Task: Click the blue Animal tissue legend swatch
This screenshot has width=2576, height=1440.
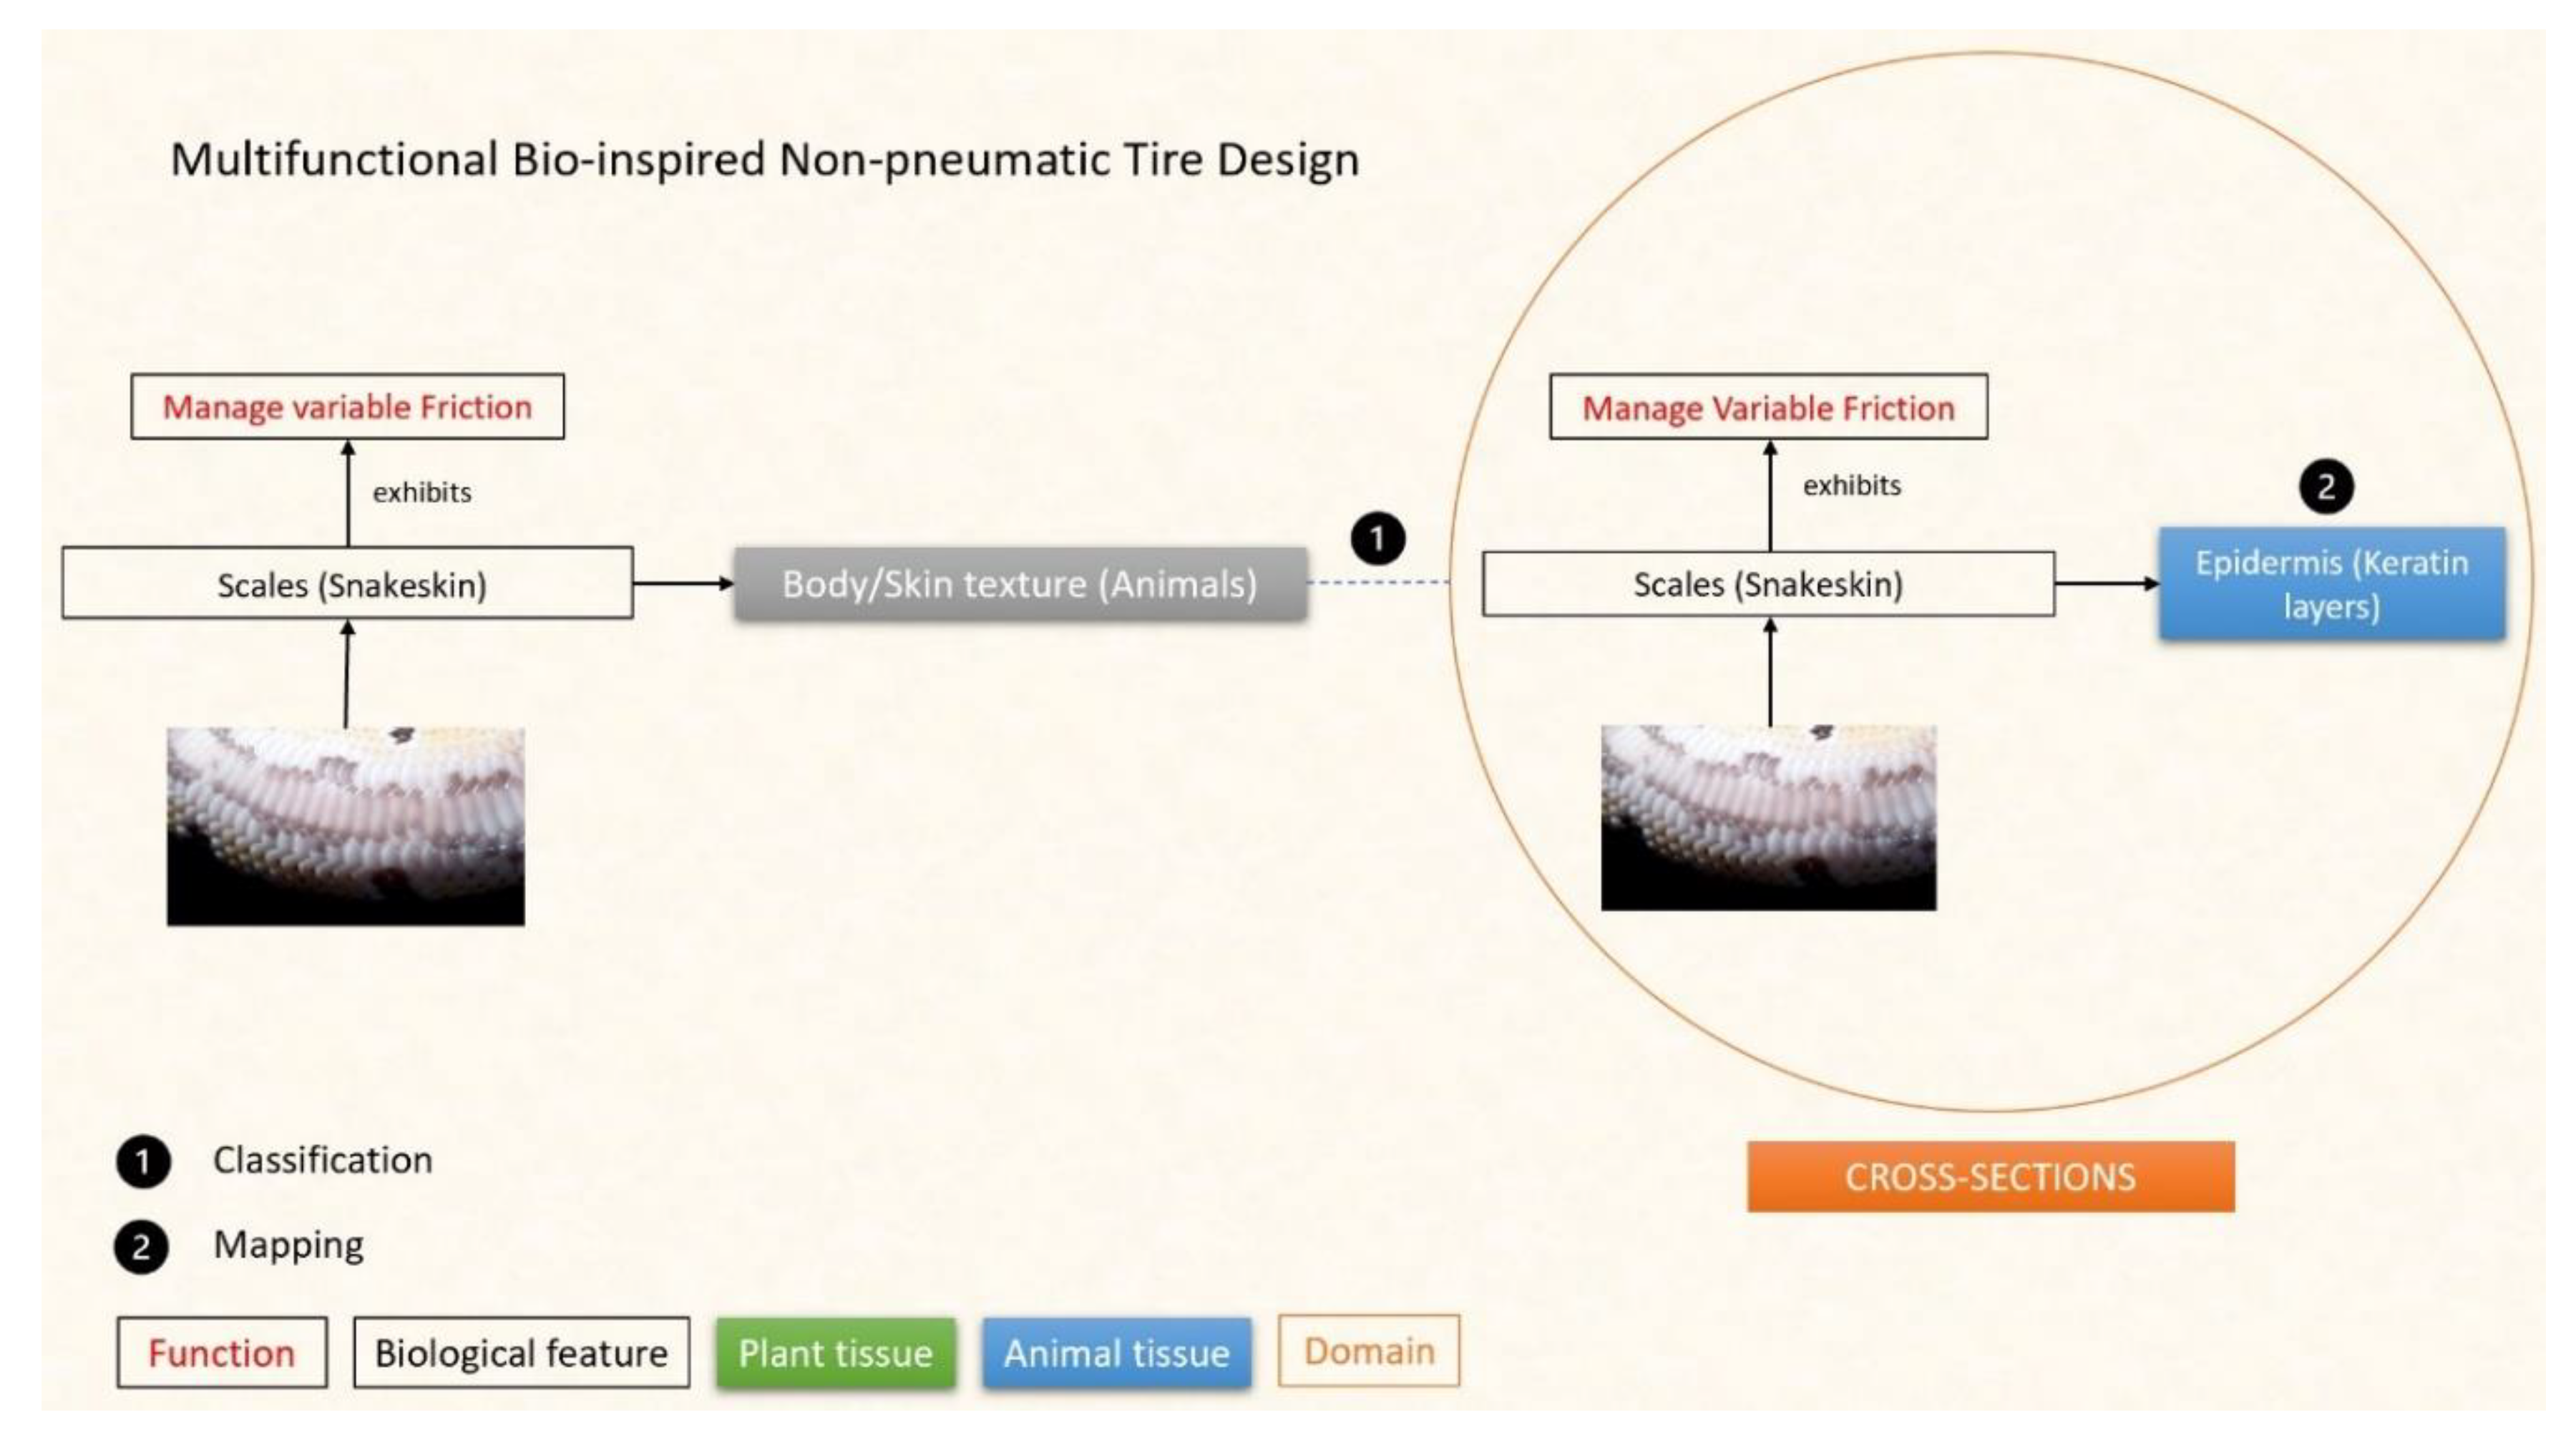Action: click(1116, 1353)
